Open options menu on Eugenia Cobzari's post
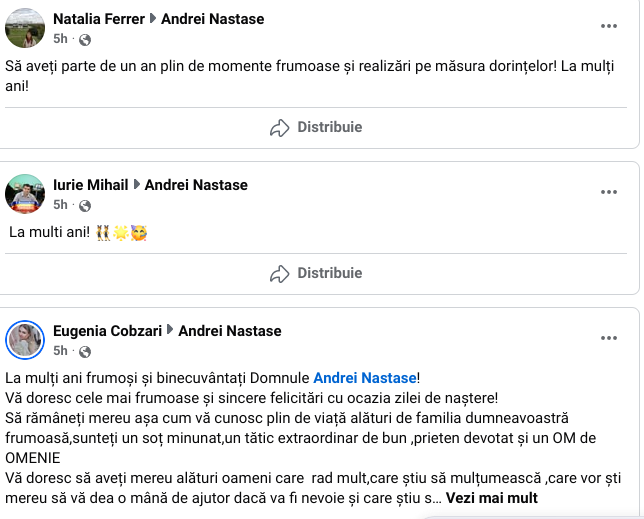The height and width of the screenshot is (519, 644). tap(609, 337)
